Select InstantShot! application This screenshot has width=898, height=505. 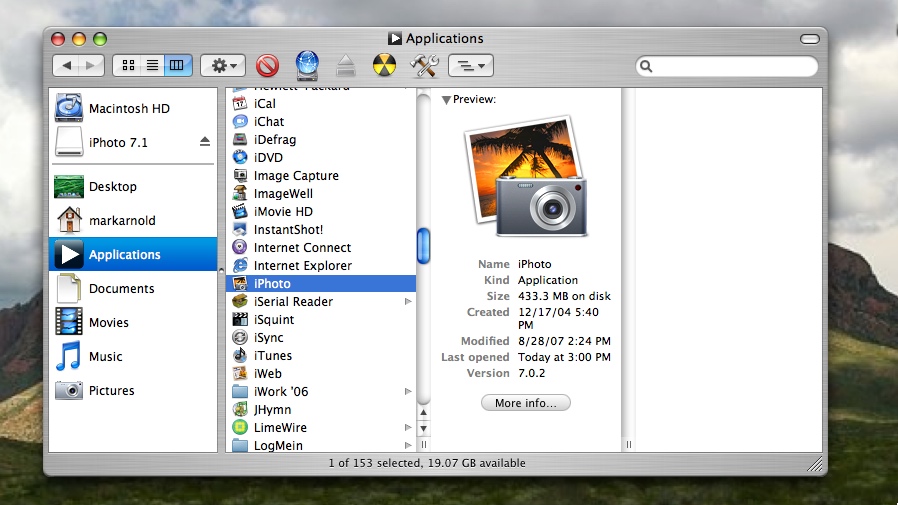[x=321, y=230]
